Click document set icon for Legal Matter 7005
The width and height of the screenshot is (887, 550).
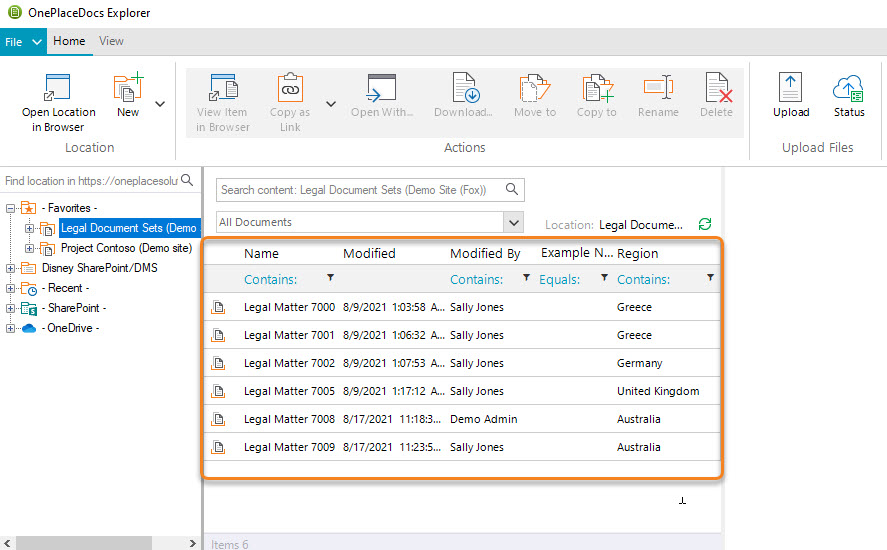coord(218,392)
